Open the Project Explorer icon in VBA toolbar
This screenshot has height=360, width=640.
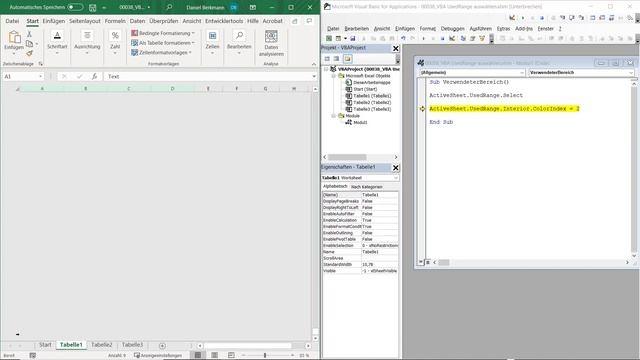pos(463,38)
